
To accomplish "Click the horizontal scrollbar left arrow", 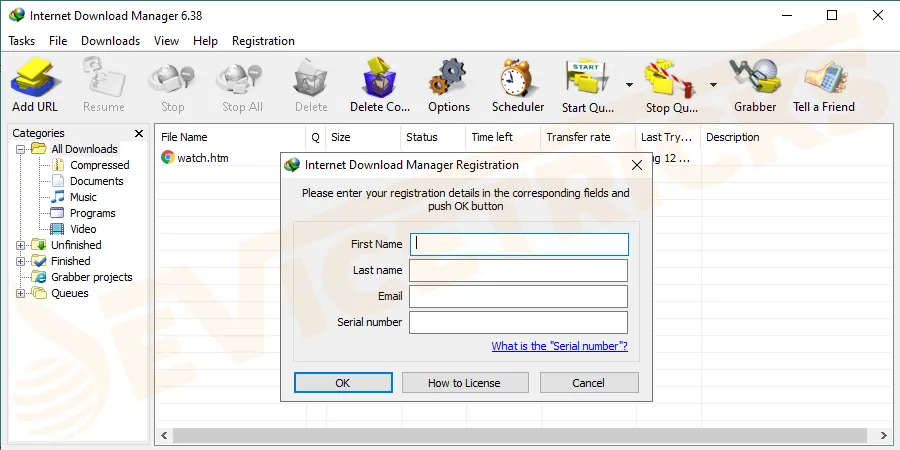I will tap(164, 436).
